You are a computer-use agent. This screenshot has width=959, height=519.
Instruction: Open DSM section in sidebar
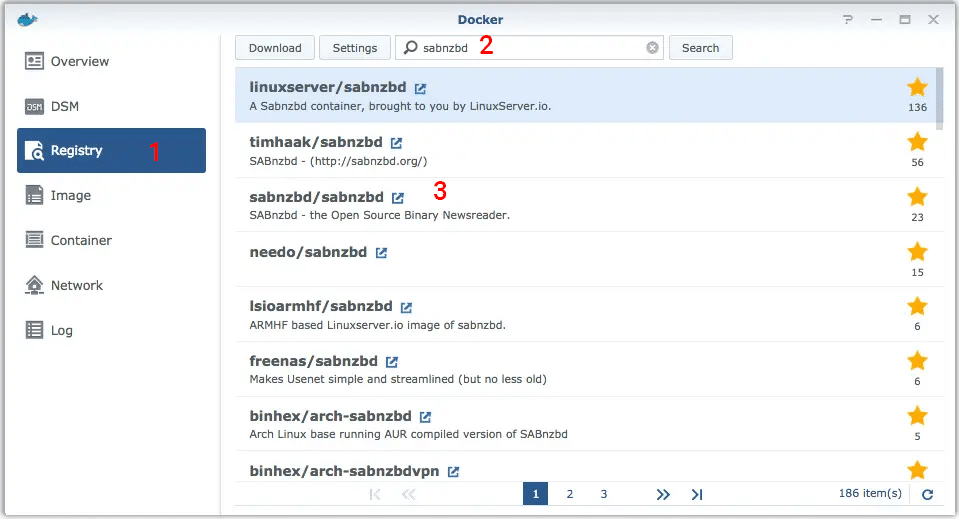pos(111,106)
